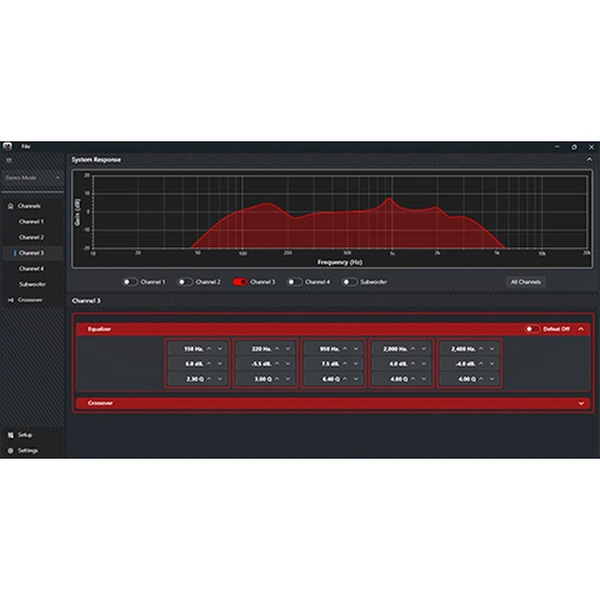Click the app logo in title bar
The image size is (600, 600).
[x=7, y=146]
